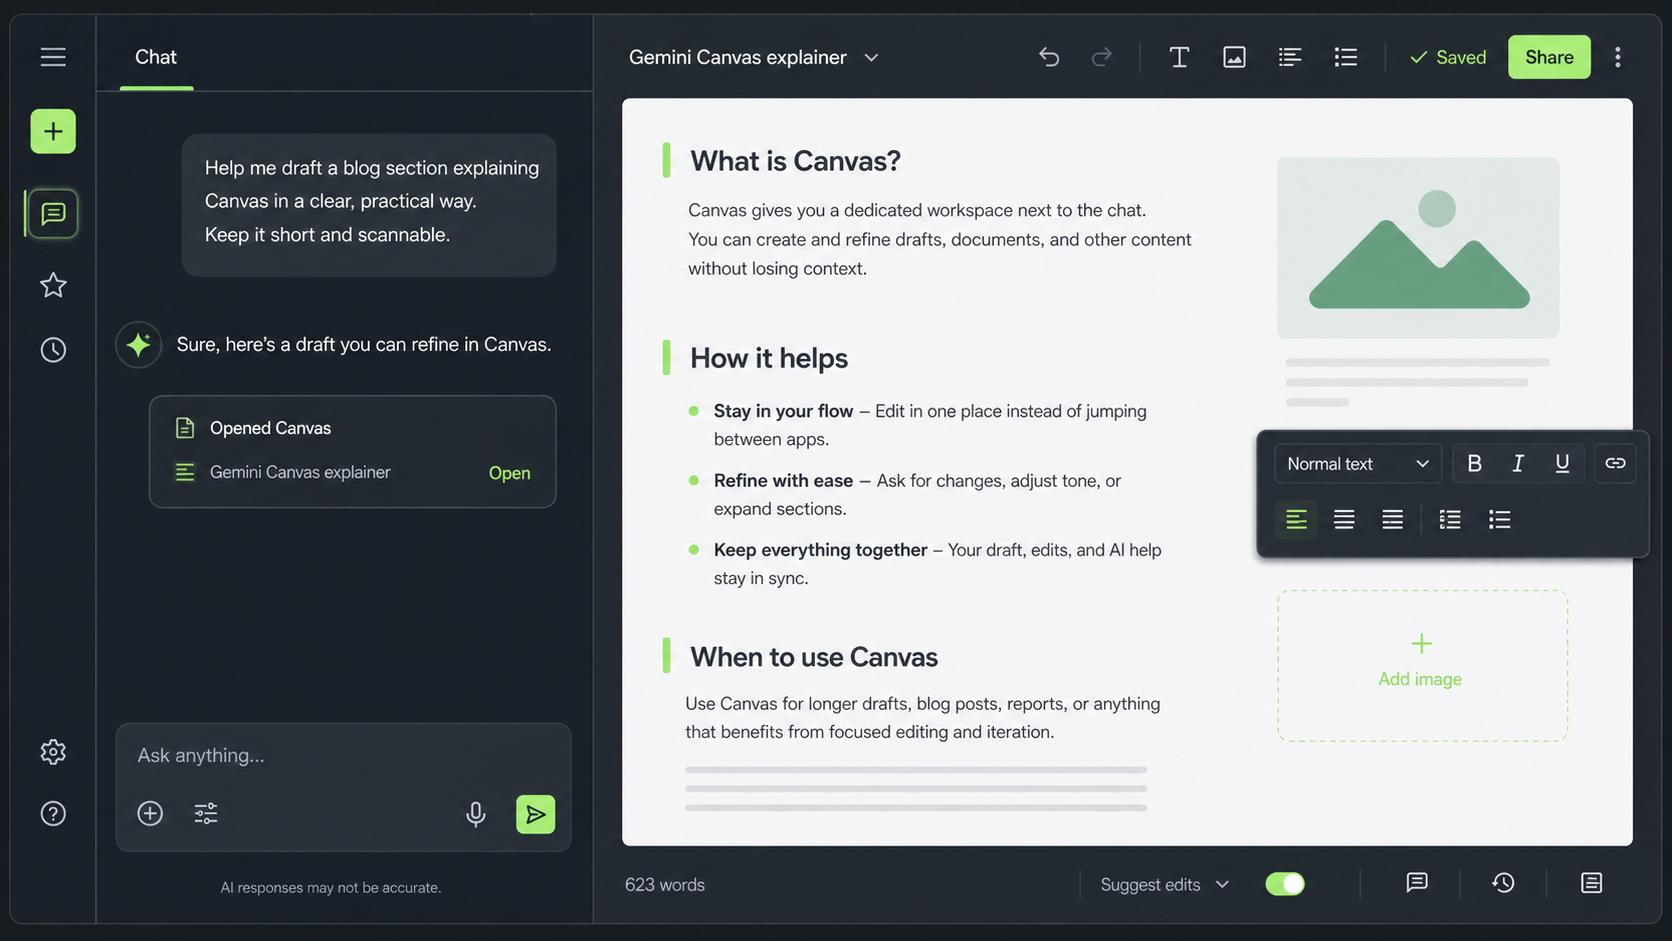Open recent history clock icon in sidebar
Image resolution: width=1672 pixels, height=941 pixels.
(x=53, y=349)
